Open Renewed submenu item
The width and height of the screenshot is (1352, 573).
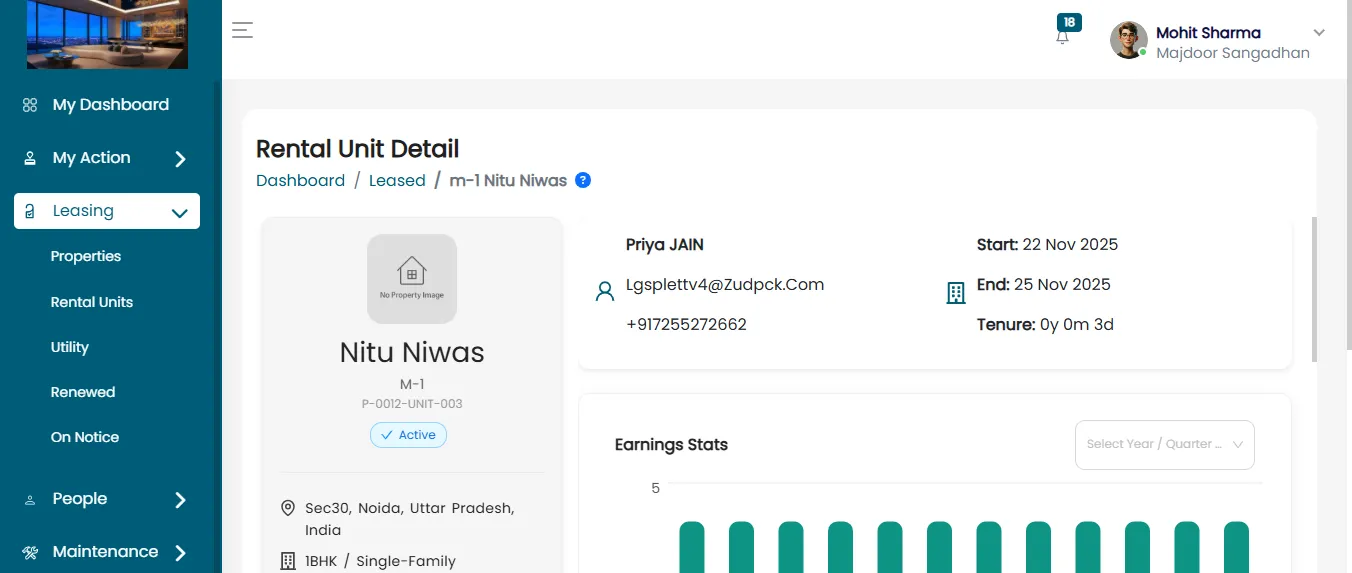(83, 392)
